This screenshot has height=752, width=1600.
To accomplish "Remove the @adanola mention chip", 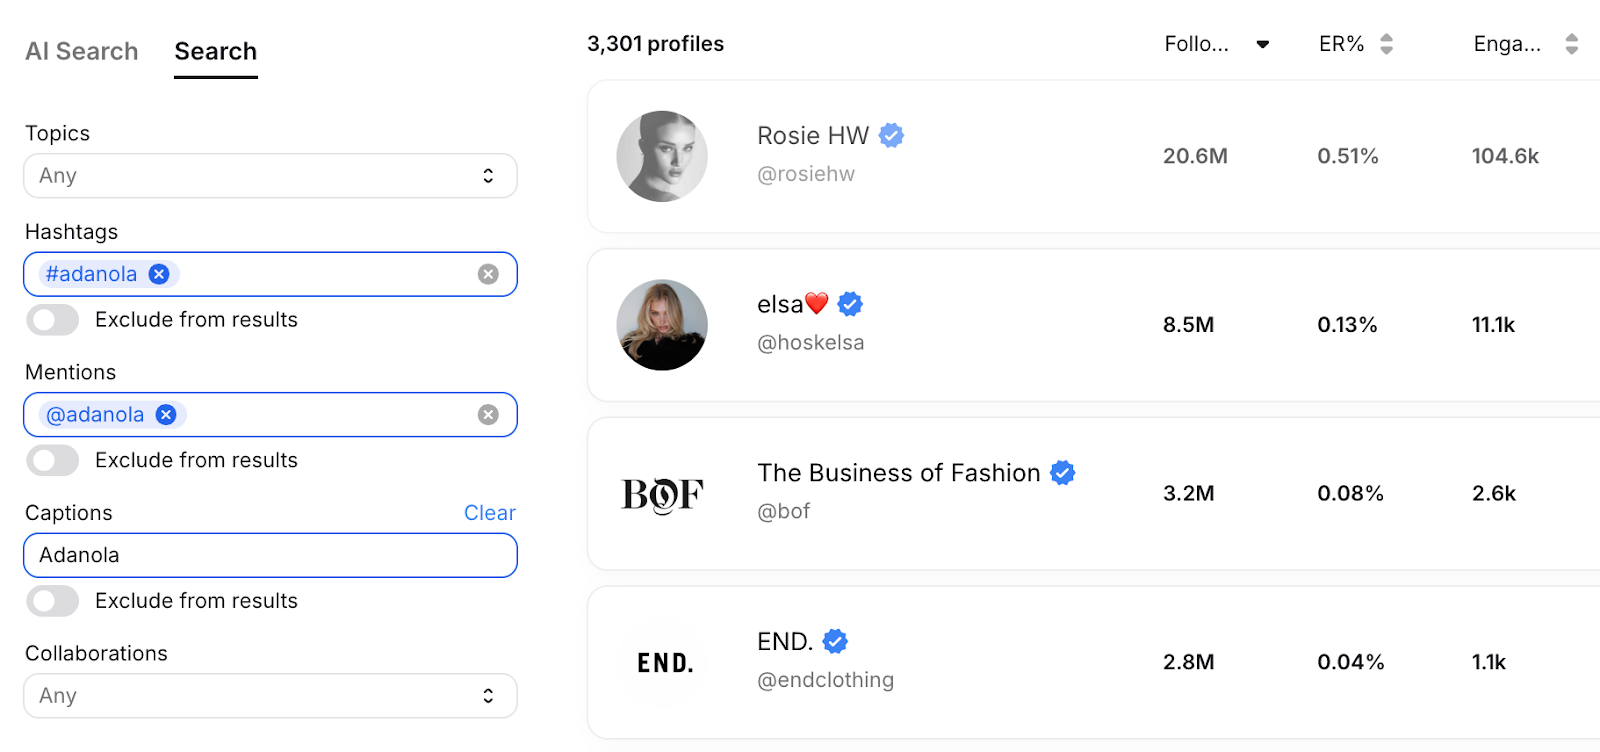I will [x=166, y=415].
